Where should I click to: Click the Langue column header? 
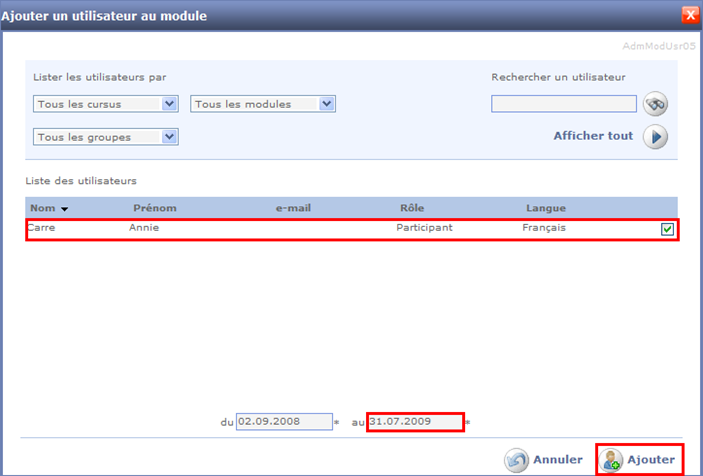546,208
